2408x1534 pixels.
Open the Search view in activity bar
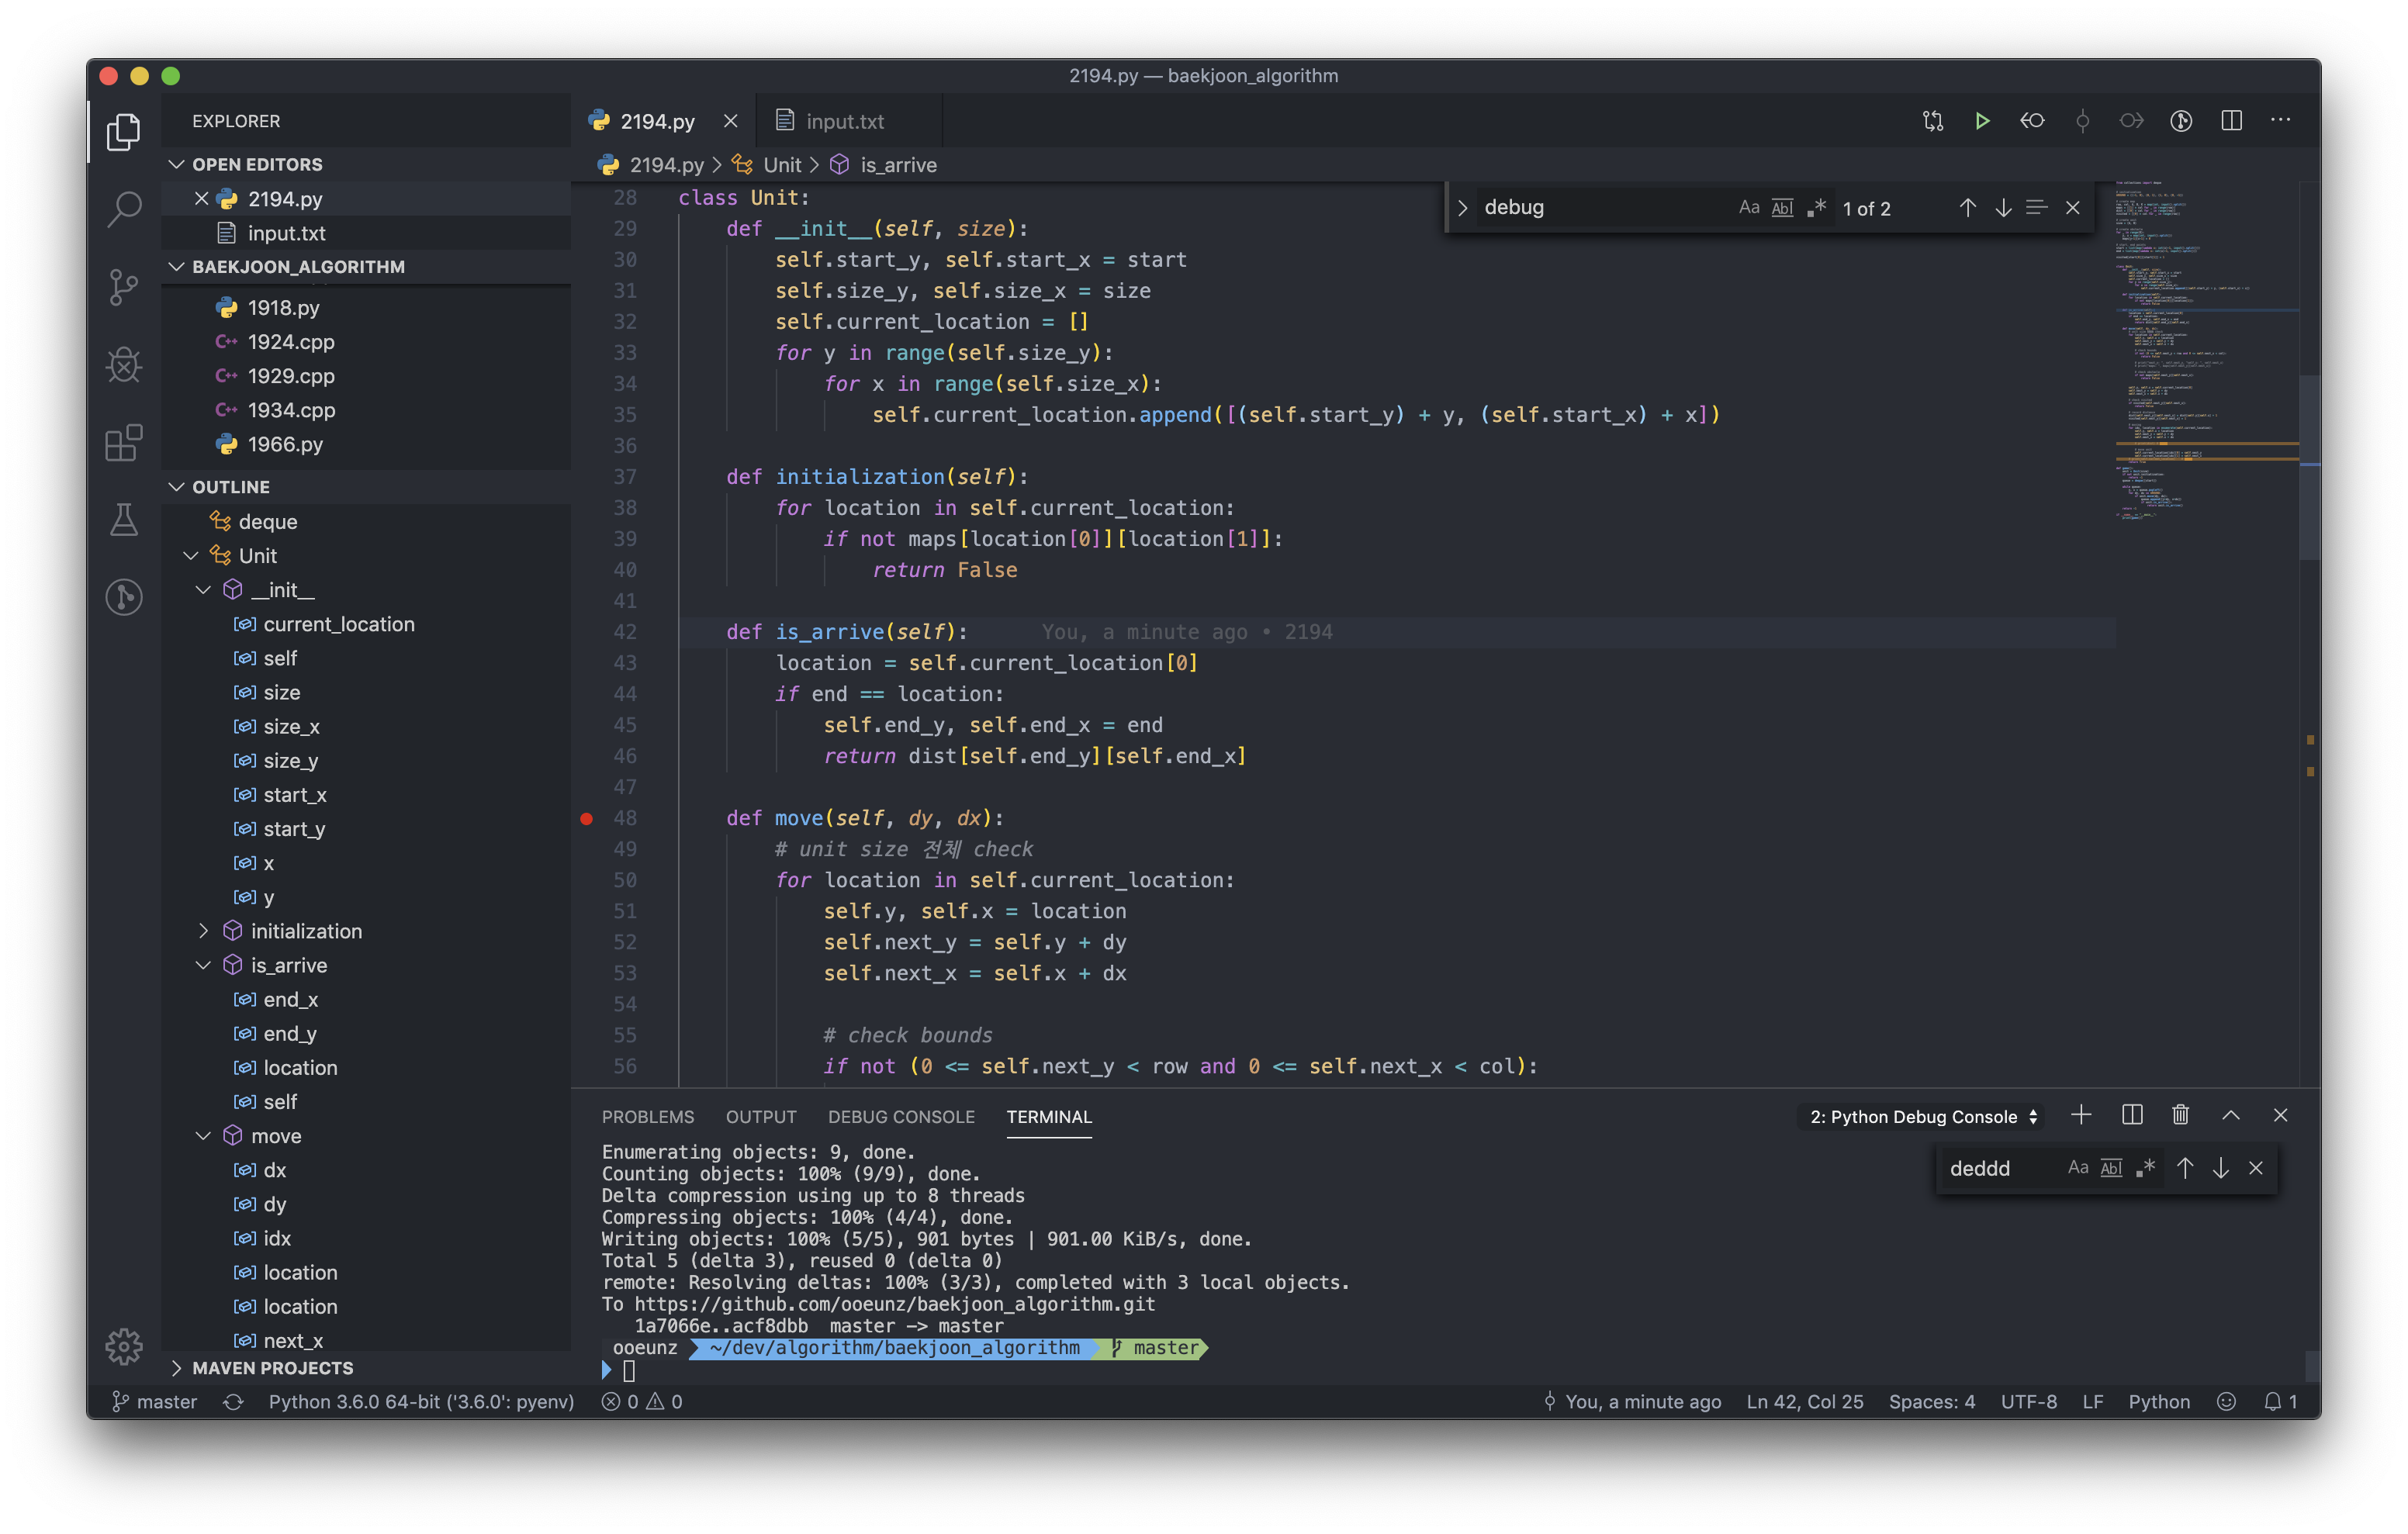(x=124, y=209)
